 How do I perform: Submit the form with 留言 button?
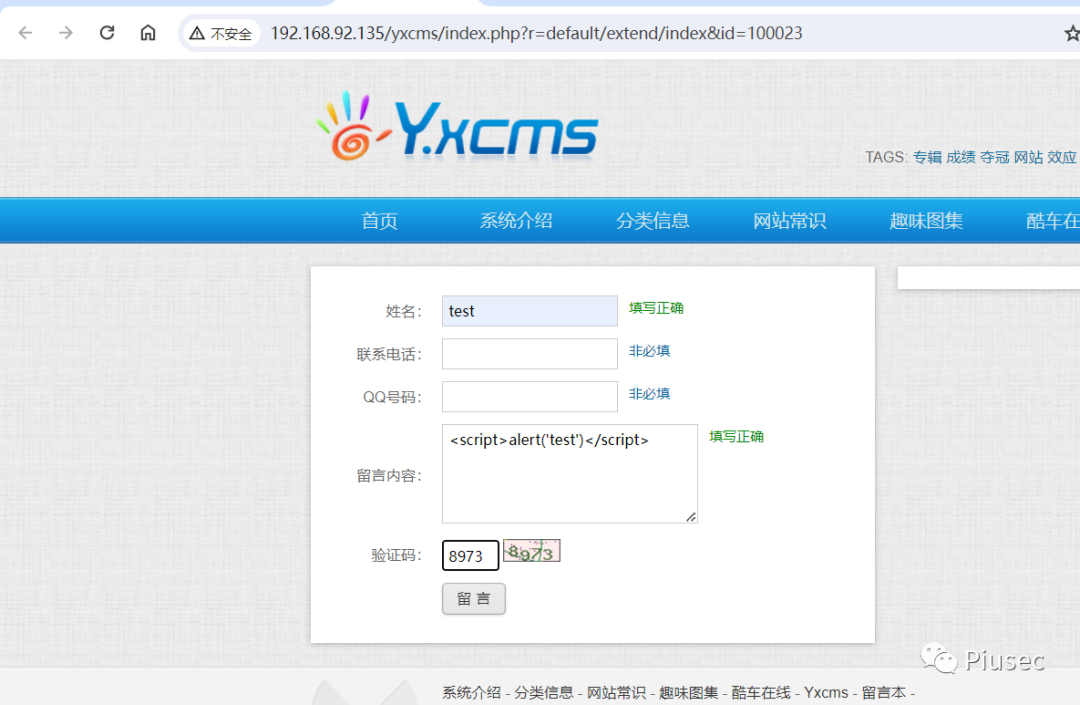click(x=474, y=599)
